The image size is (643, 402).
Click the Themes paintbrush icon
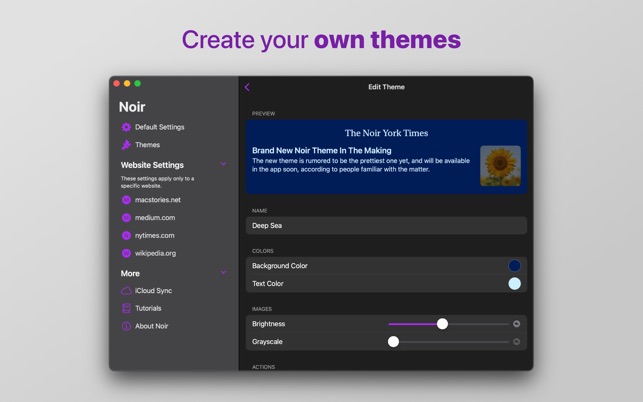point(126,145)
